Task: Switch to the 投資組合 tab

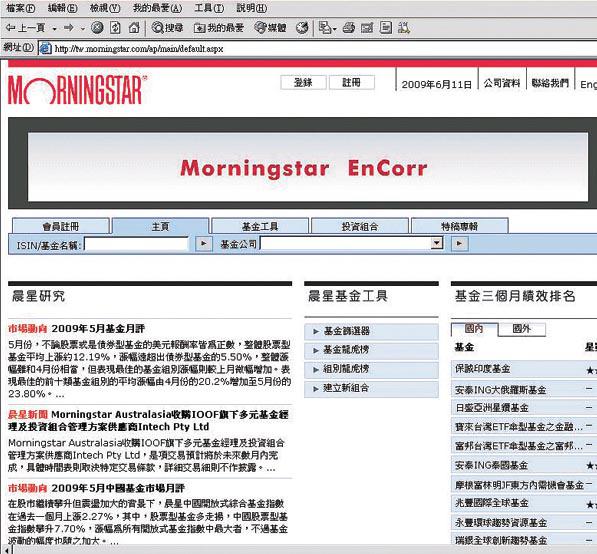Action: coord(360,226)
